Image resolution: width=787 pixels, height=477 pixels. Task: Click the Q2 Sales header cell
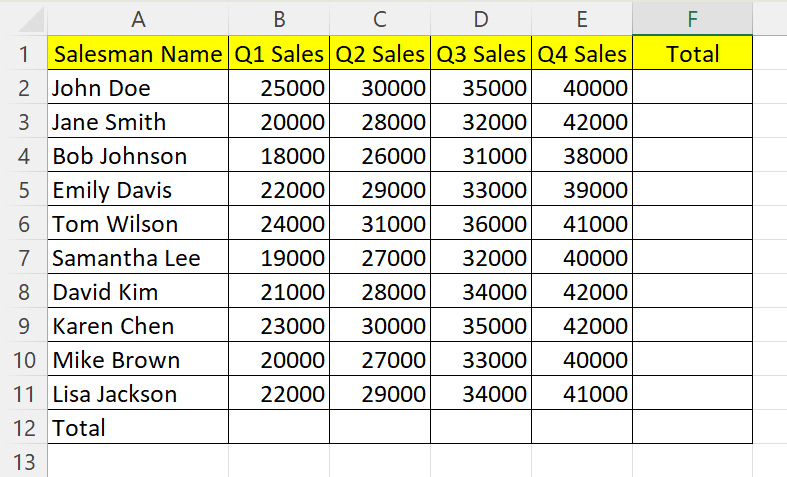click(380, 54)
